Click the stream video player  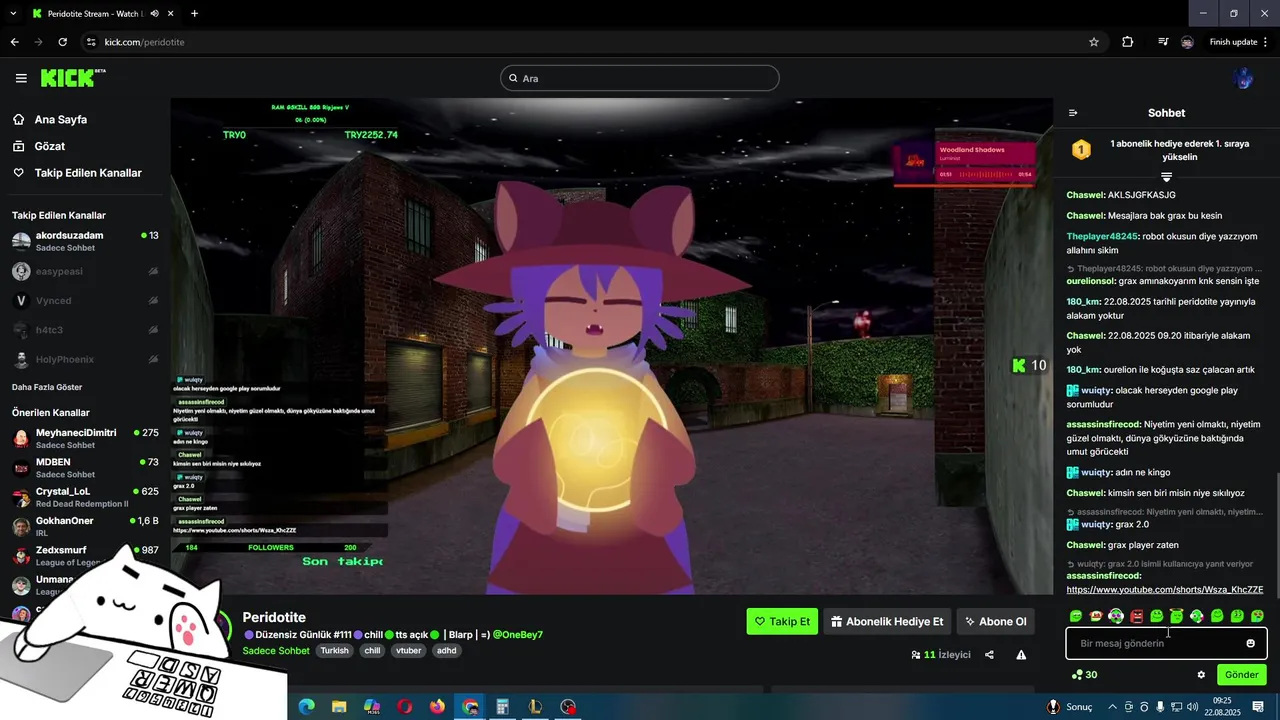tap(611, 346)
